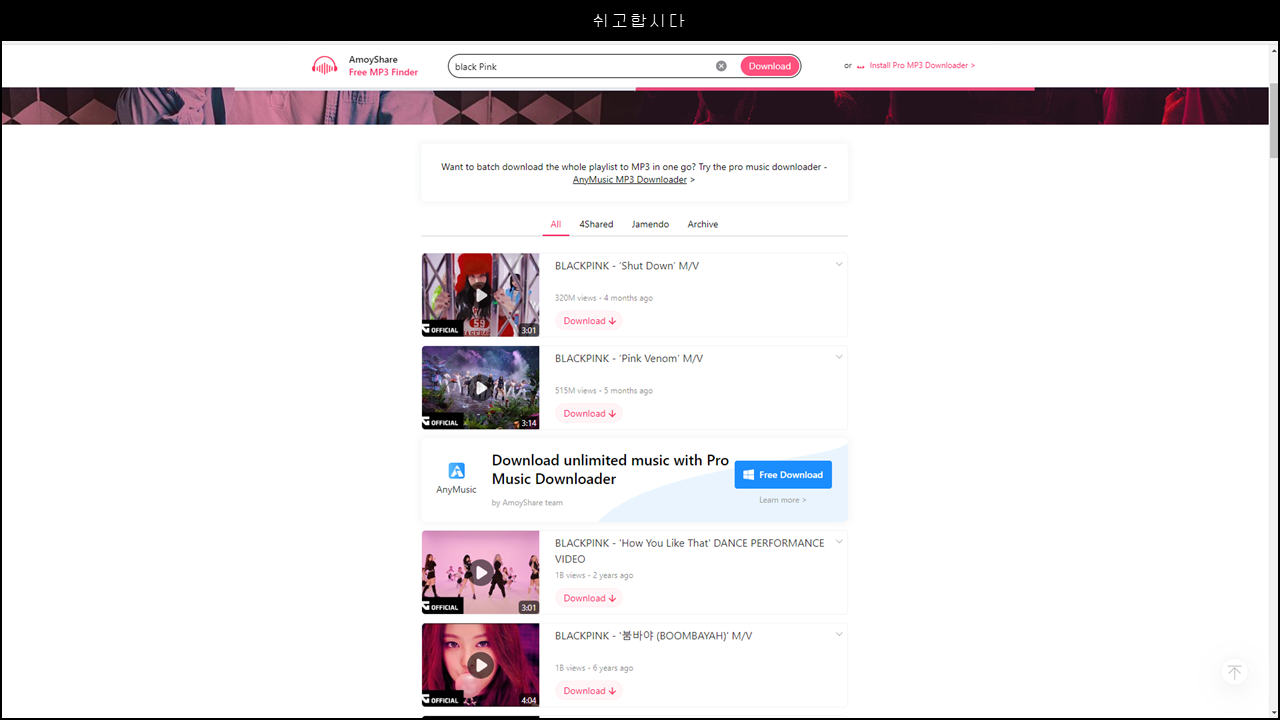1280x720 pixels.
Task: Open the Install Pro MP3 Downloader link
Action: pos(922,66)
